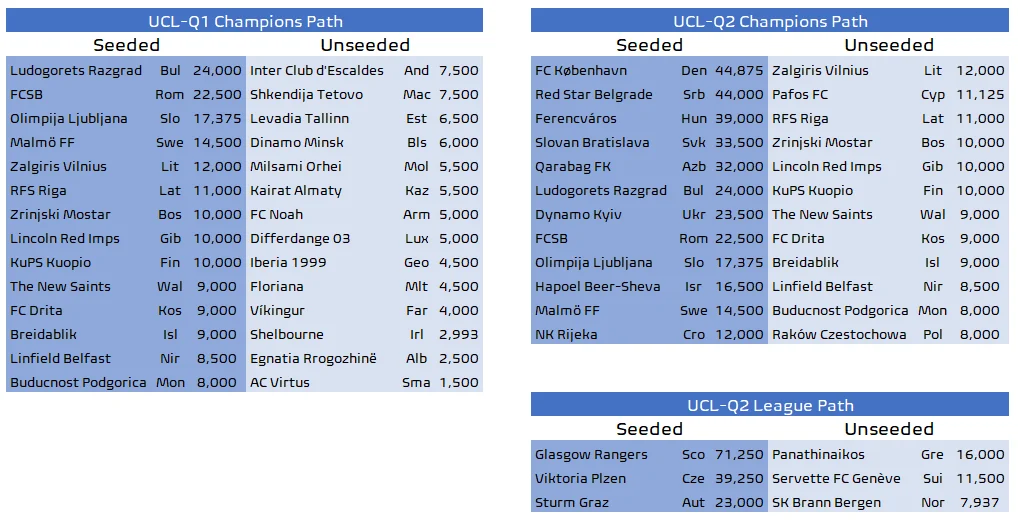Select Pafos FC in unseeded column
This screenshot has height=520, width=1018.
[x=800, y=95]
